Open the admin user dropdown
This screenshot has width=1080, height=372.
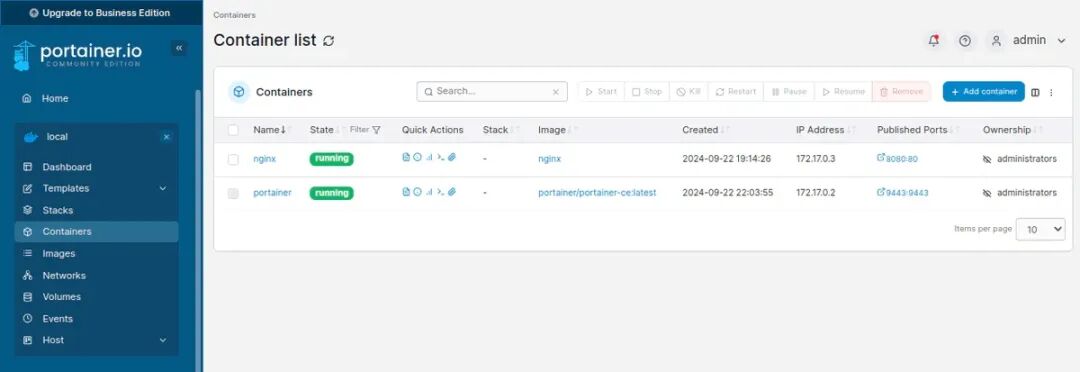[x=1039, y=41]
